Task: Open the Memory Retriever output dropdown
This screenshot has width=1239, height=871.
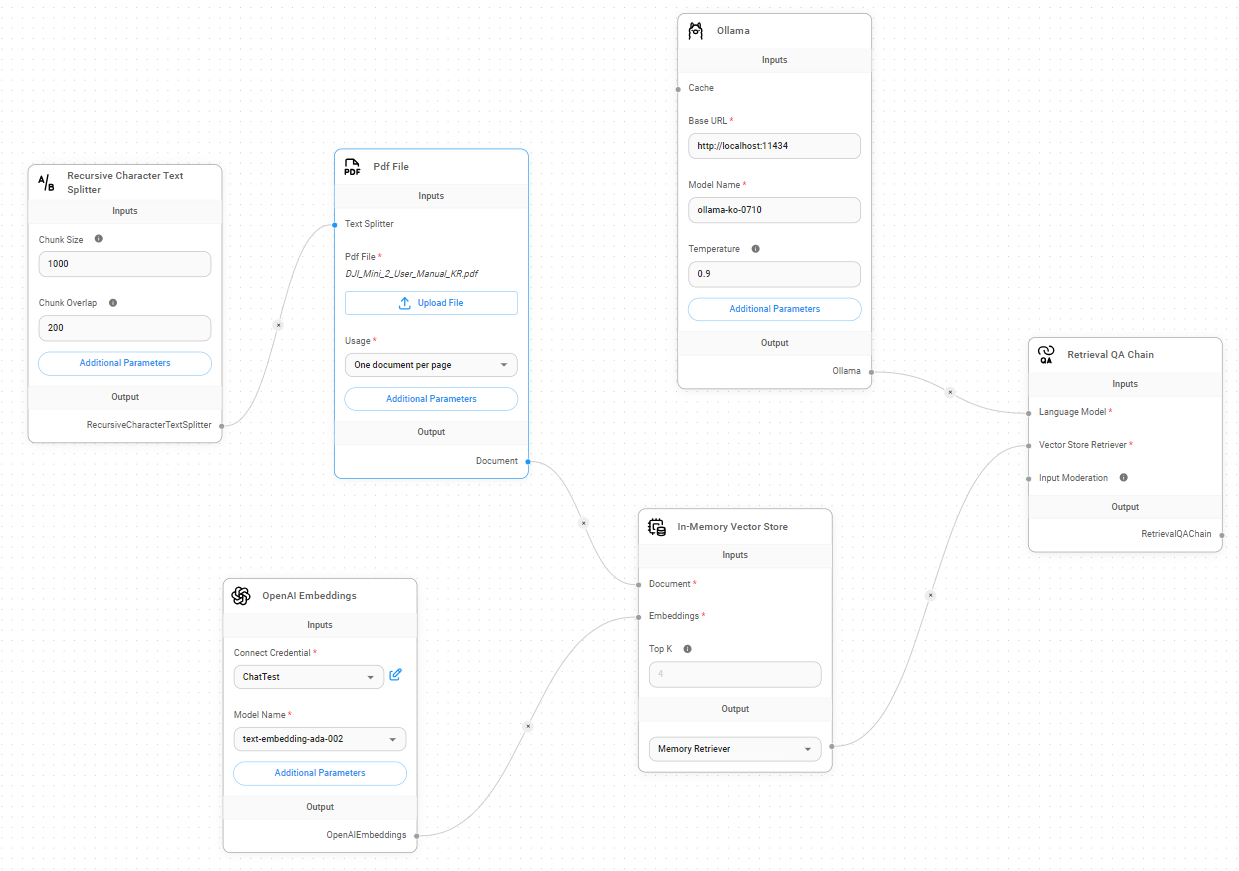Action: pos(735,749)
